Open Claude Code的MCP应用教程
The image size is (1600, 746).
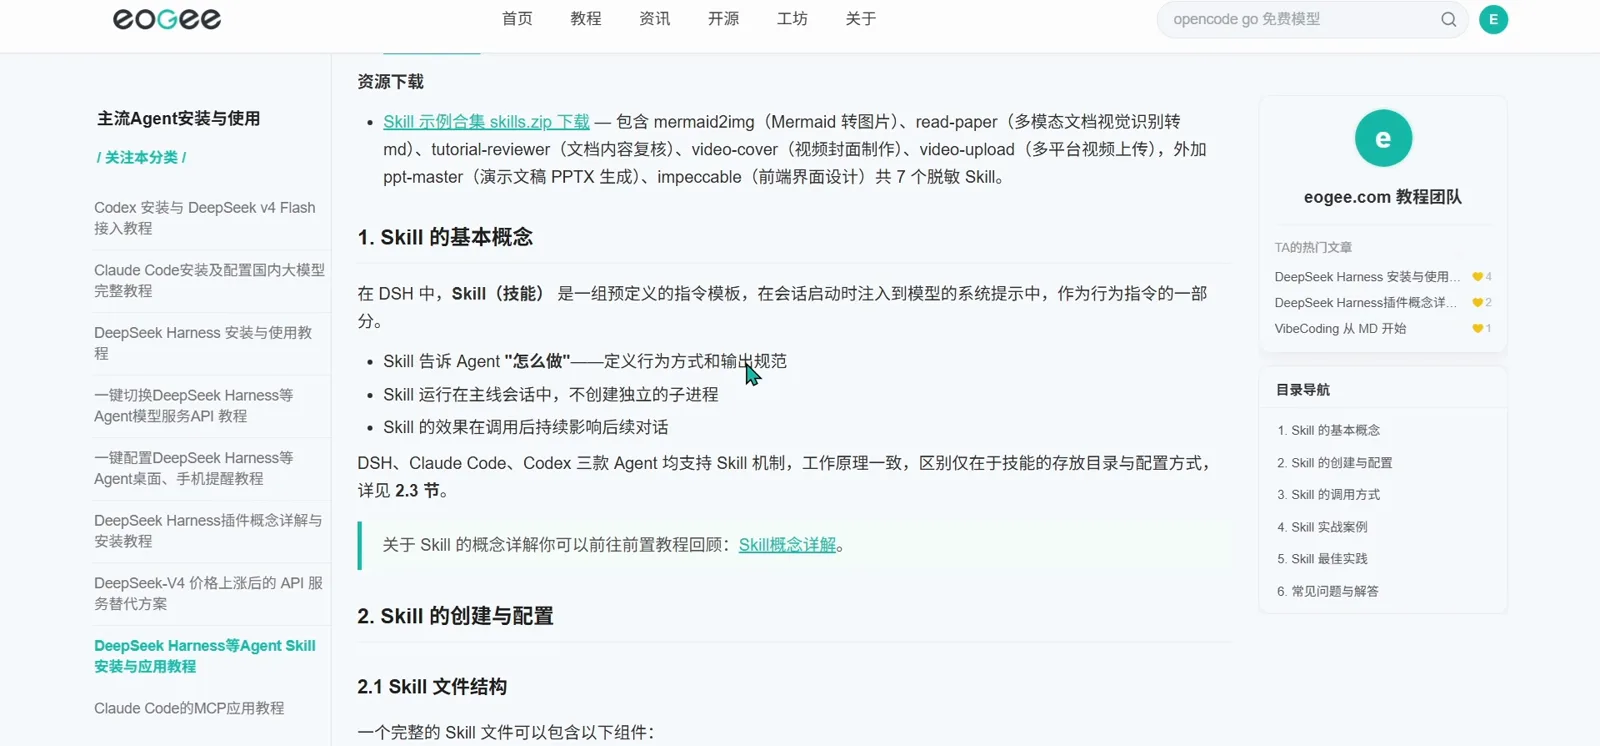point(189,708)
